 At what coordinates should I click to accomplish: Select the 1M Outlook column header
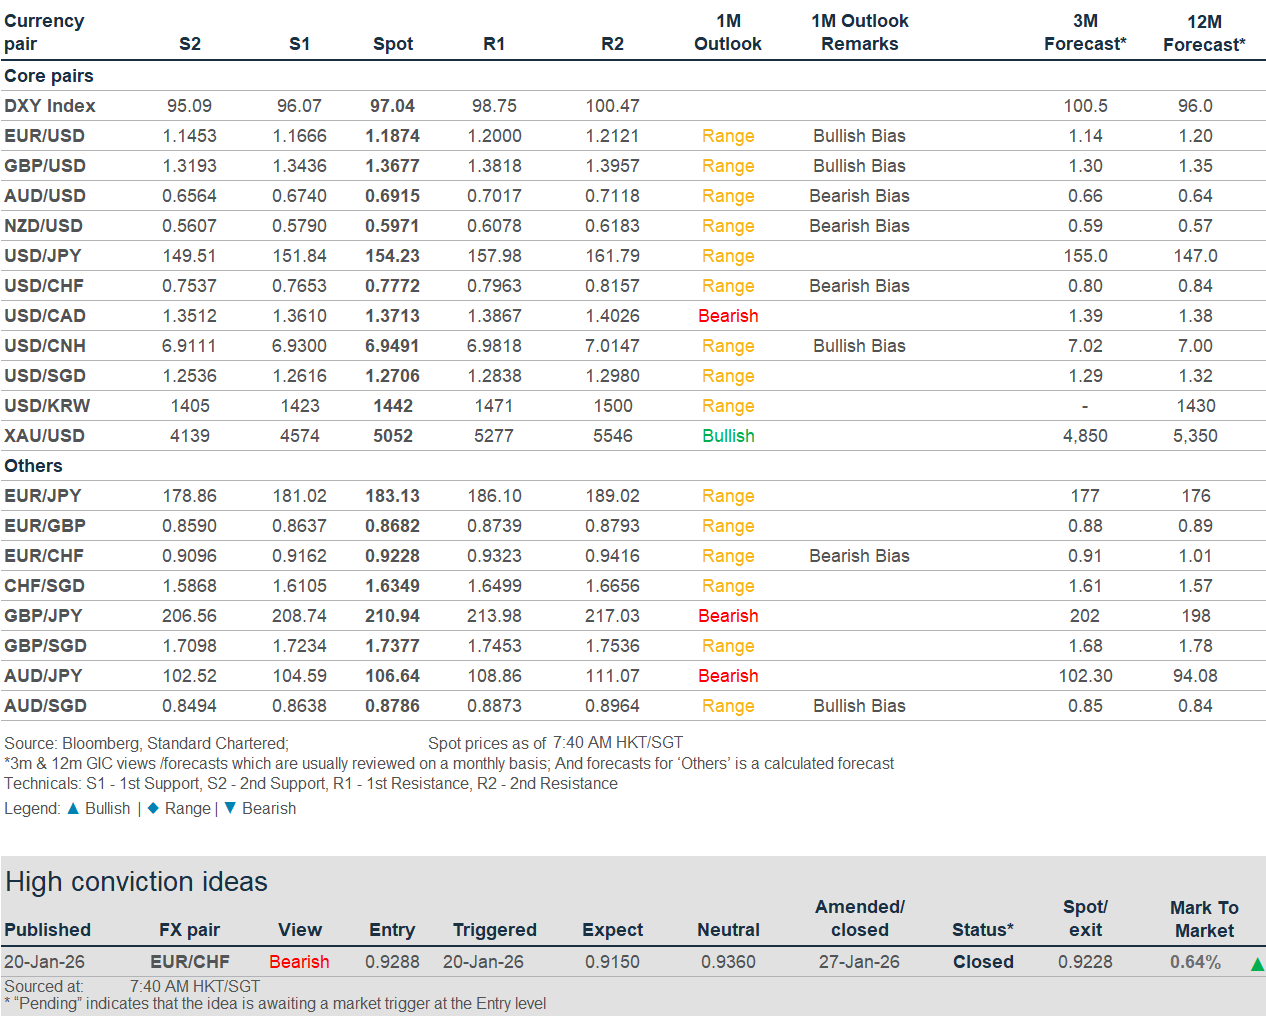click(x=727, y=32)
